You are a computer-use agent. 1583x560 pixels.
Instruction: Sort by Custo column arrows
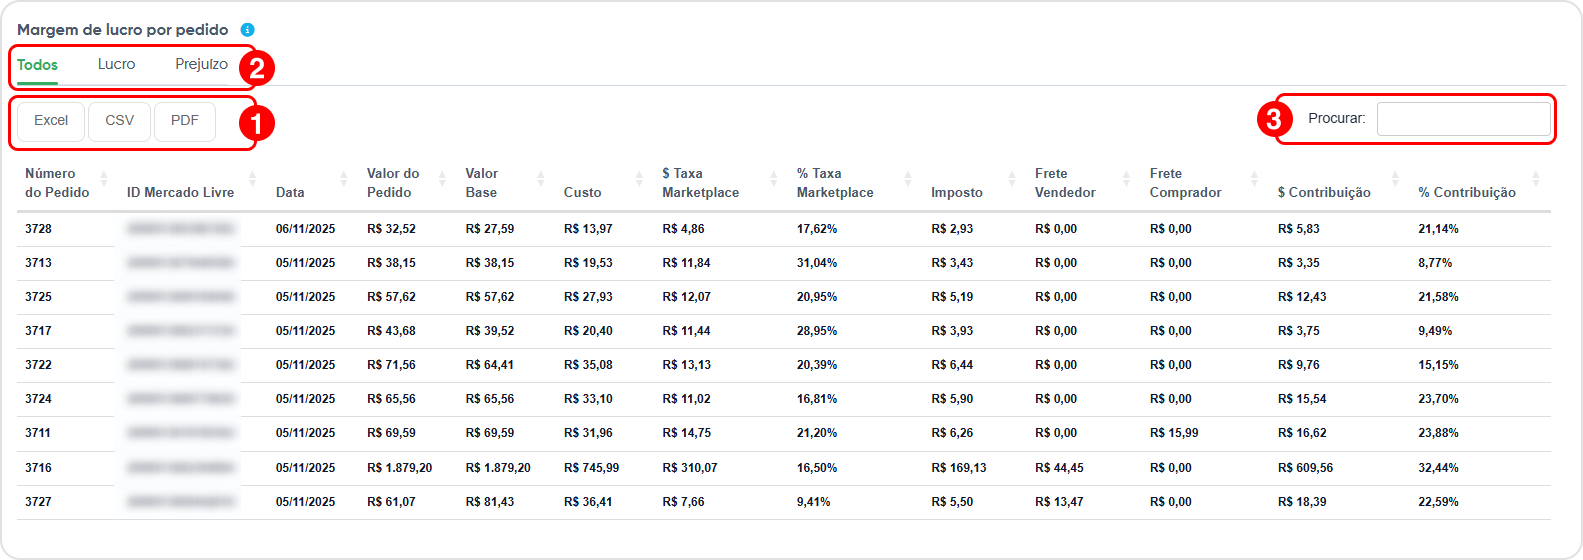pos(638,179)
